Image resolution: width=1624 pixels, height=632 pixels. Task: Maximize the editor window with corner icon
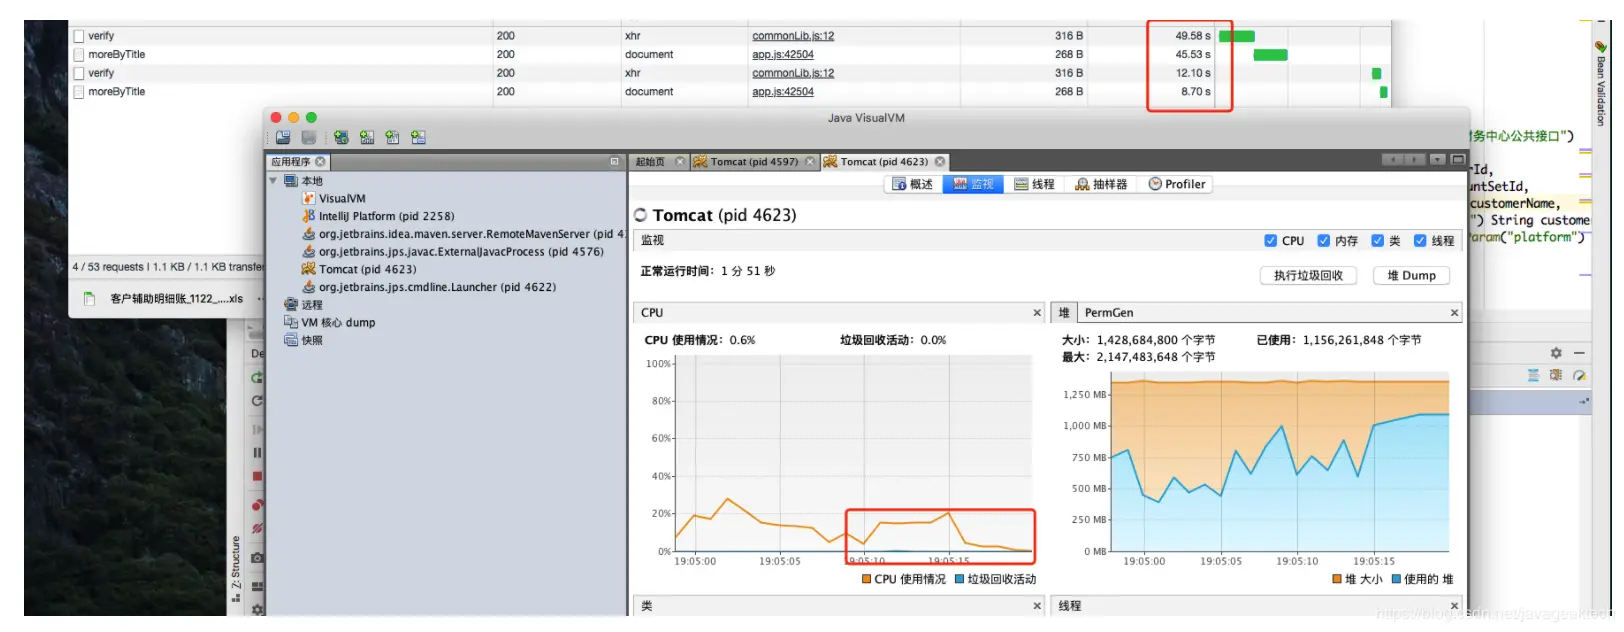tap(1458, 160)
